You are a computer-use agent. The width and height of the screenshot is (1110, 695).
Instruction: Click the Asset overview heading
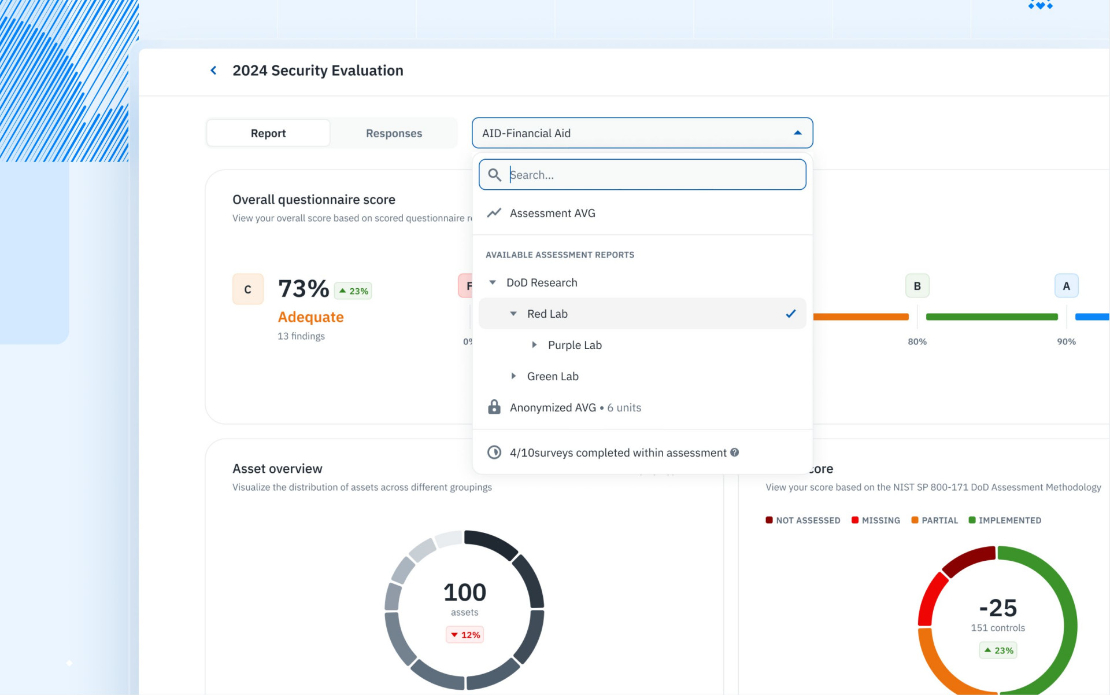(x=278, y=469)
